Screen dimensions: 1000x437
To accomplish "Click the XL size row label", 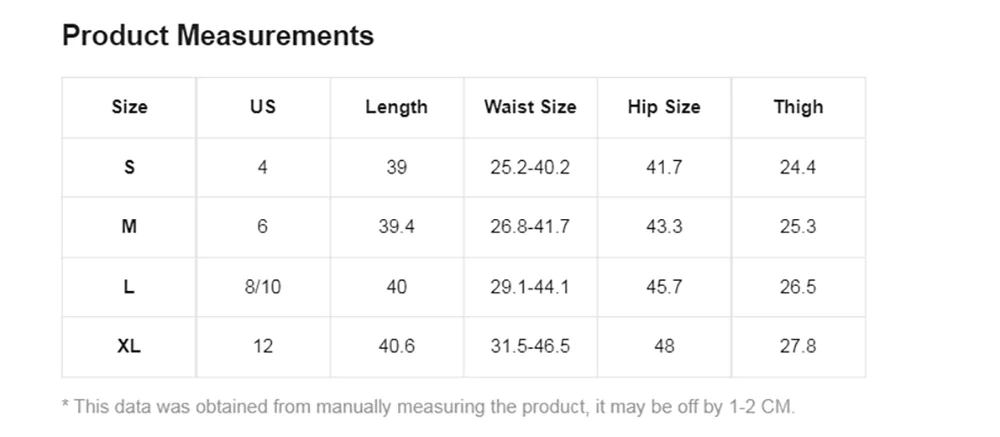I will (x=129, y=346).
